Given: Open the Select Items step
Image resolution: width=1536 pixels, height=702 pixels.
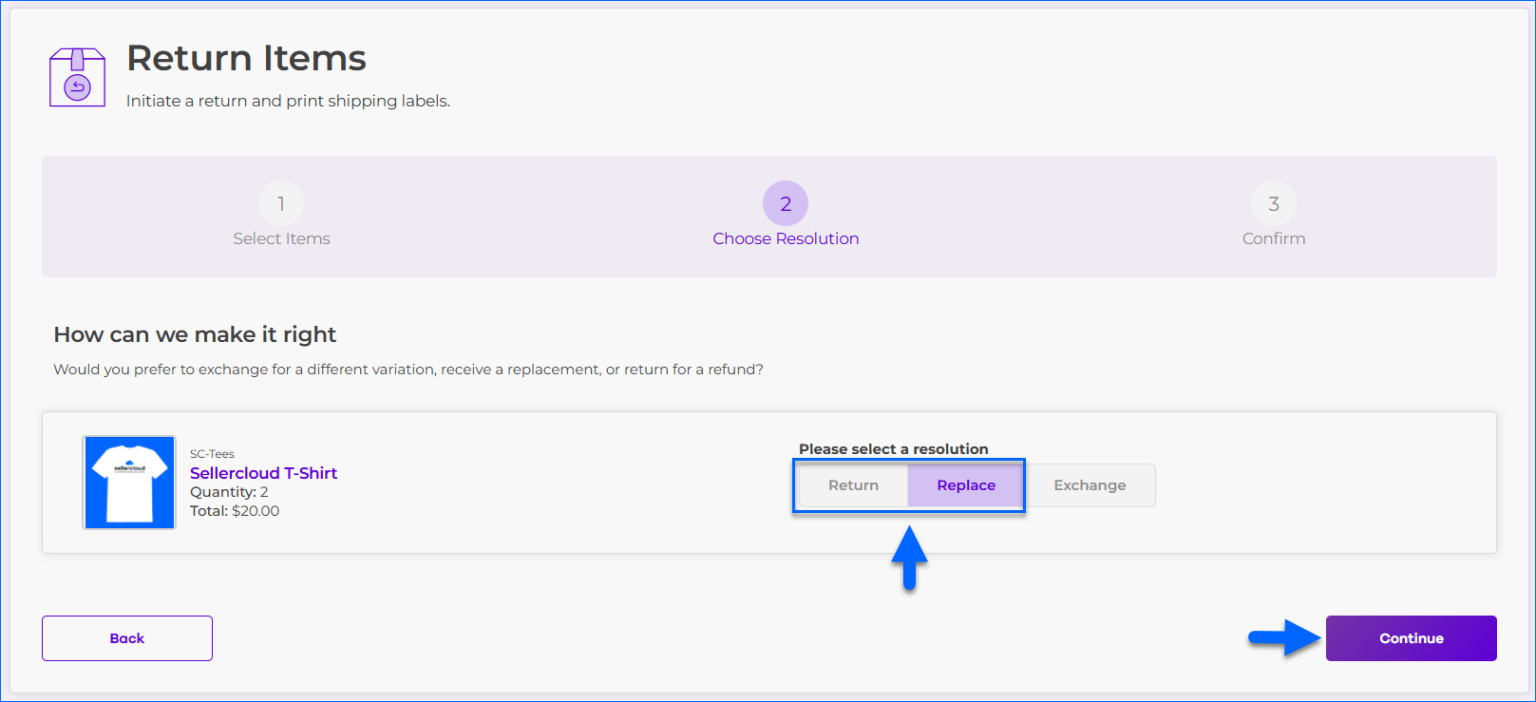Looking at the screenshot, I should (x=281, y=238).
